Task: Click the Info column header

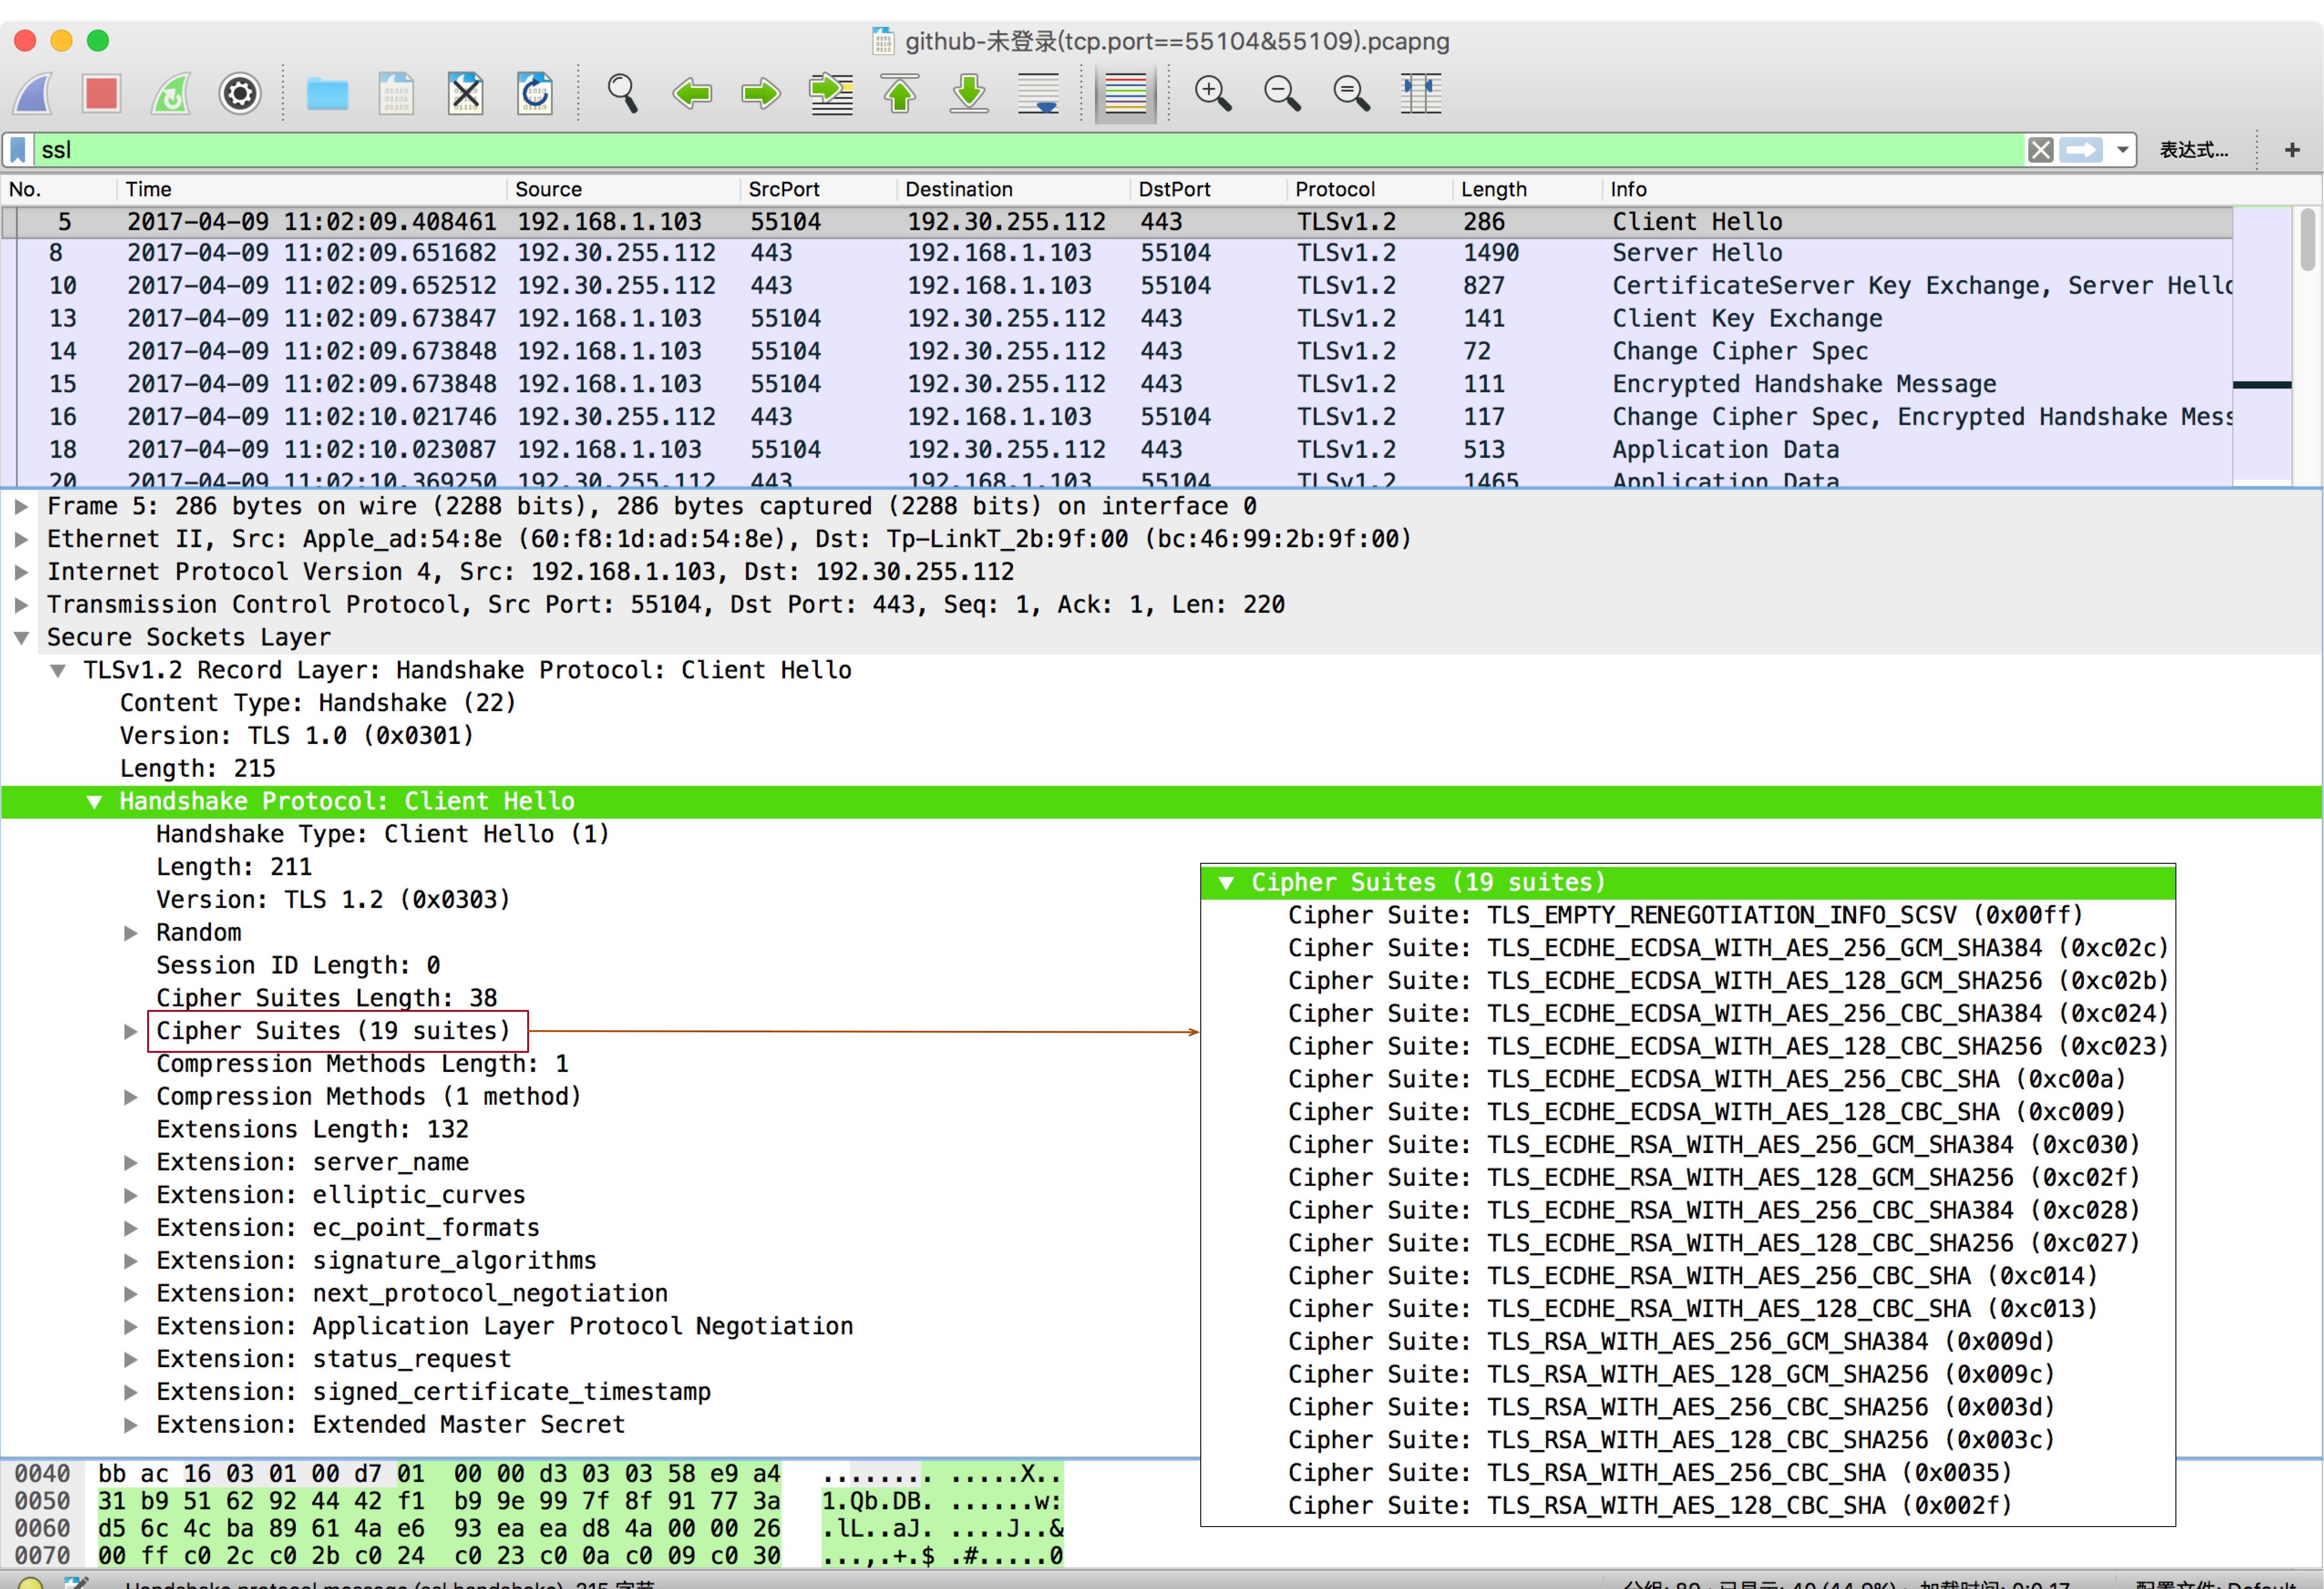Action: click(1628, 189)
